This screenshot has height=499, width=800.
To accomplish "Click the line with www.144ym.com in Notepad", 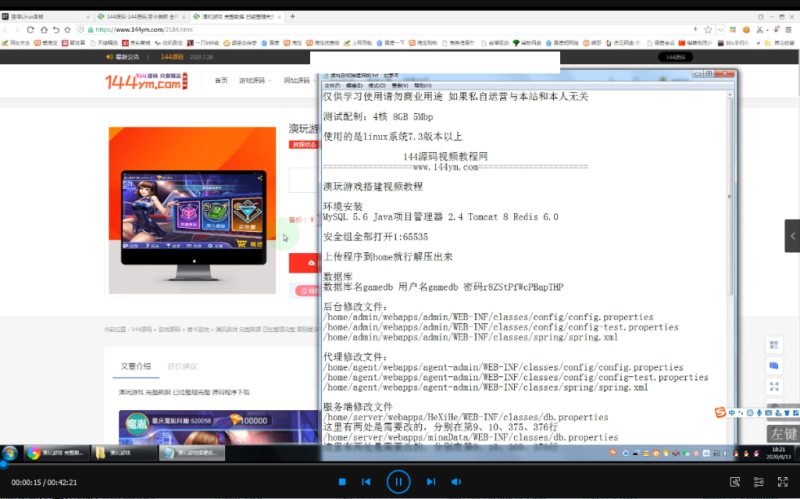I will coord(456,167).
